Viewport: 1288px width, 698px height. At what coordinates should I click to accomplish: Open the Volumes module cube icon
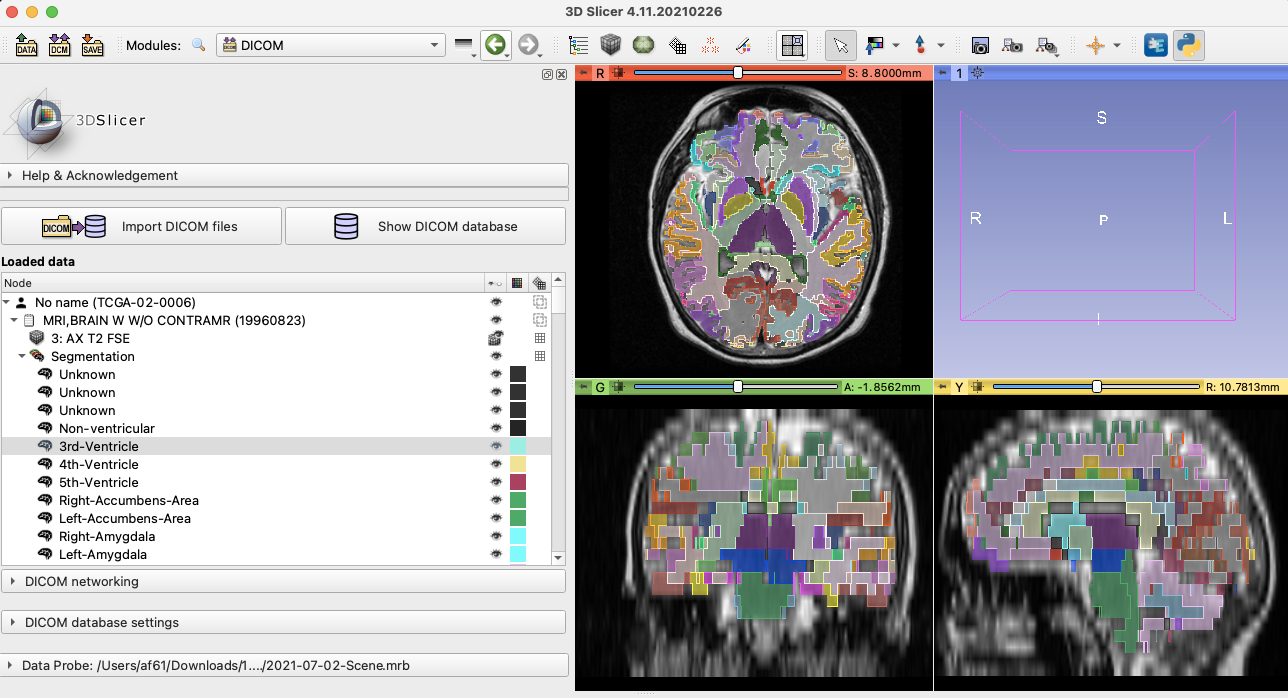[x=610, y=45]
